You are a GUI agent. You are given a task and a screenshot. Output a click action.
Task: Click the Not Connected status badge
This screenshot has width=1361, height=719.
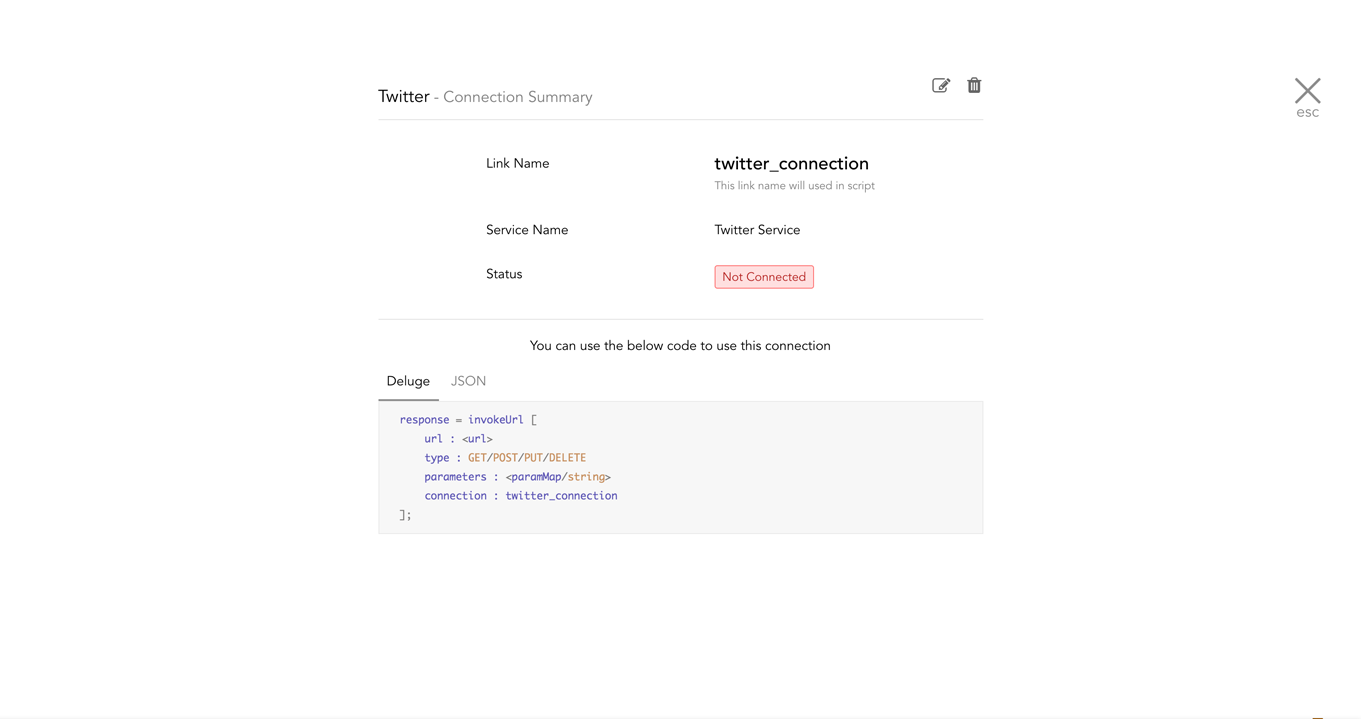tap(764, 277)
